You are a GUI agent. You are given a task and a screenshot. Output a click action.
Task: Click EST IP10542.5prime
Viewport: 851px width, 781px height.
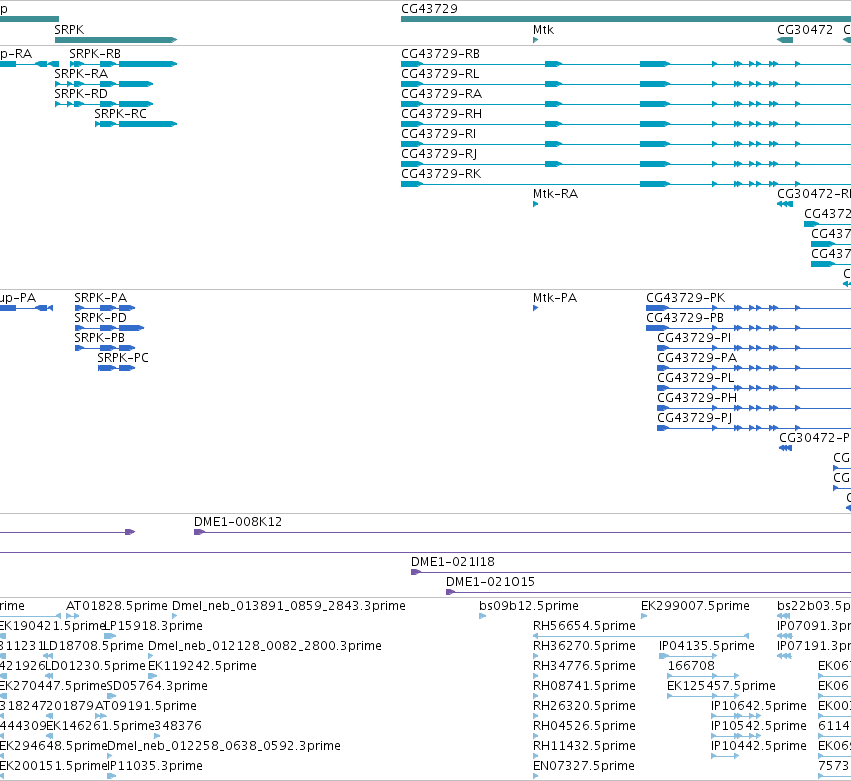(759, 727)
